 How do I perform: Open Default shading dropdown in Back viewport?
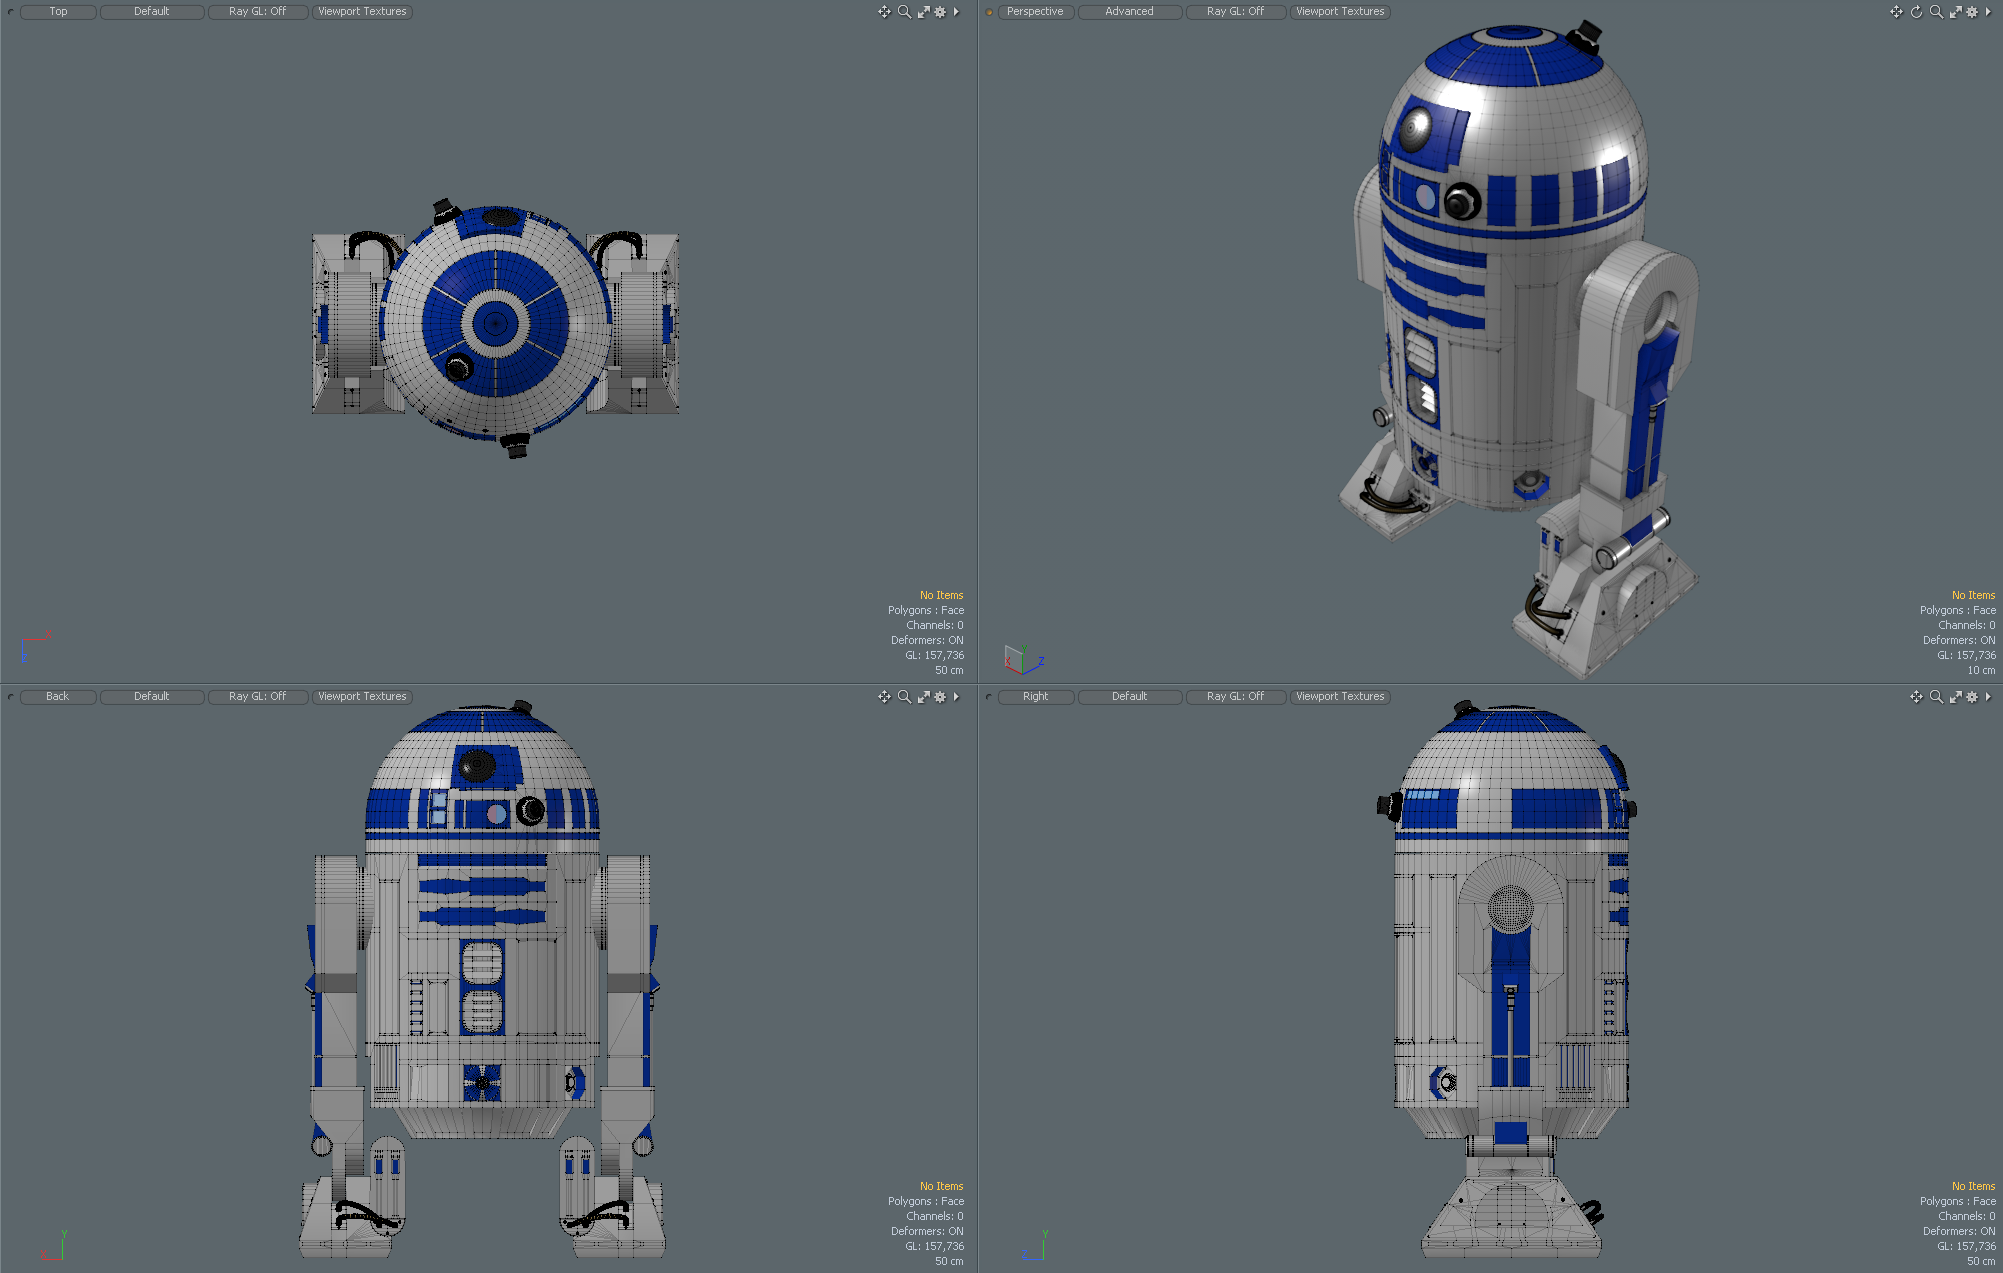pos(151,697)
